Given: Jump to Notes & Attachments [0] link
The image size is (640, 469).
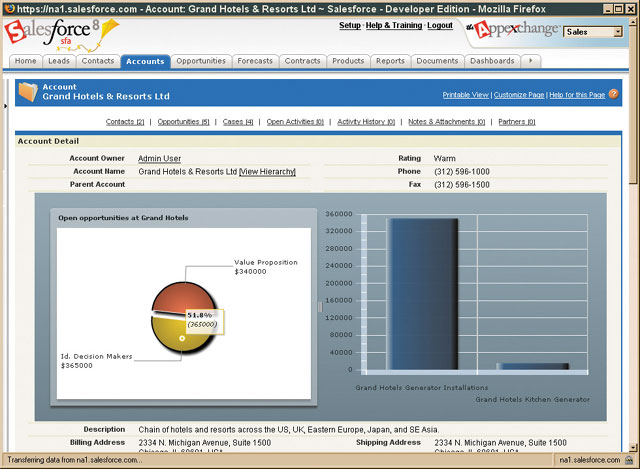Looking at the screenshot, I should [x=447, y=122].
